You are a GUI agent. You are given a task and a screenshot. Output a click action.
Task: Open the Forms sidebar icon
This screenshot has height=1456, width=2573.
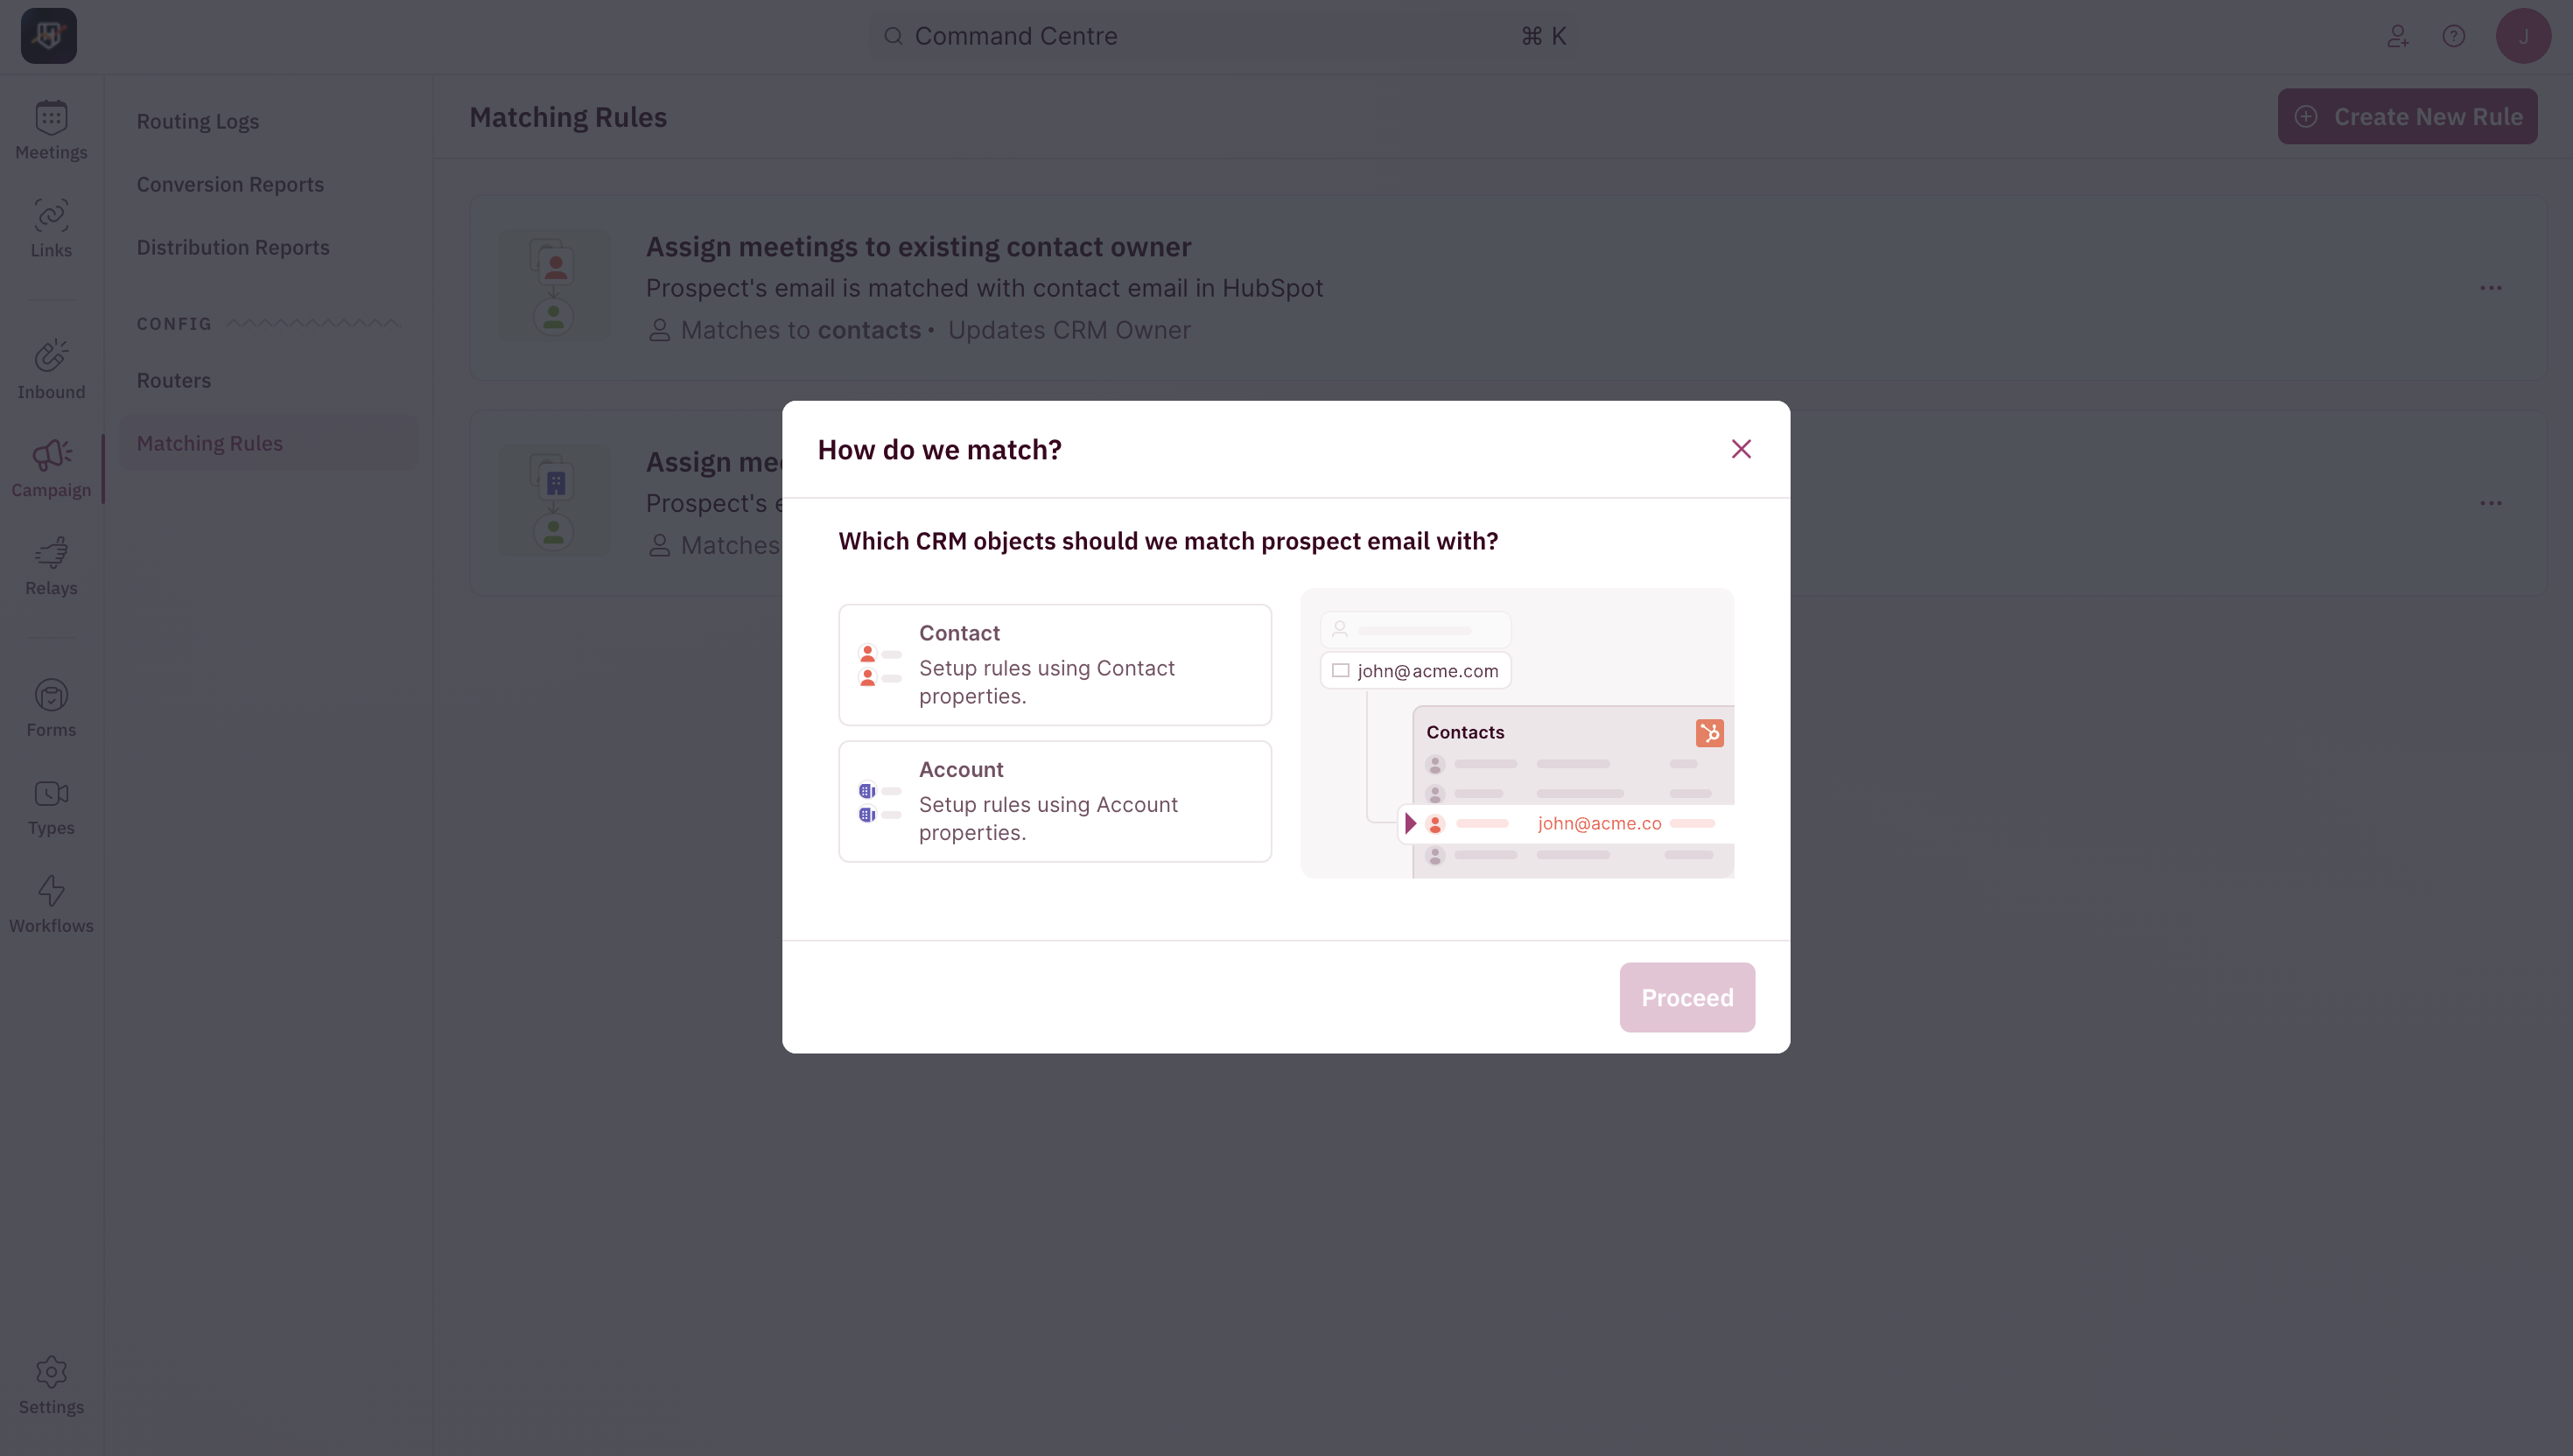click(51, 695)
